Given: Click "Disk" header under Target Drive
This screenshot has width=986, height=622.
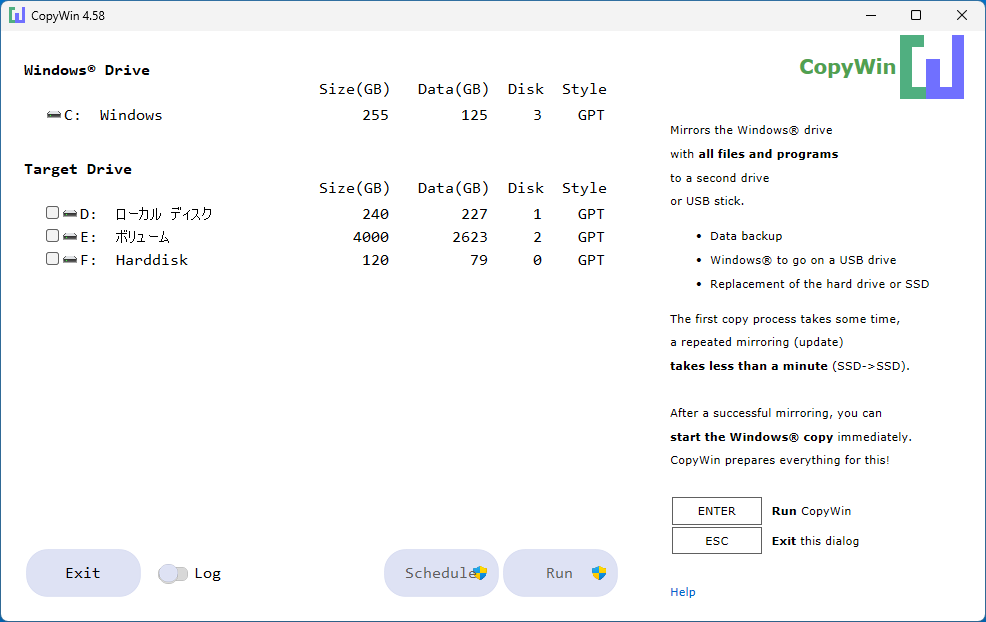Looking at the screenshot, I should [526, 188].
